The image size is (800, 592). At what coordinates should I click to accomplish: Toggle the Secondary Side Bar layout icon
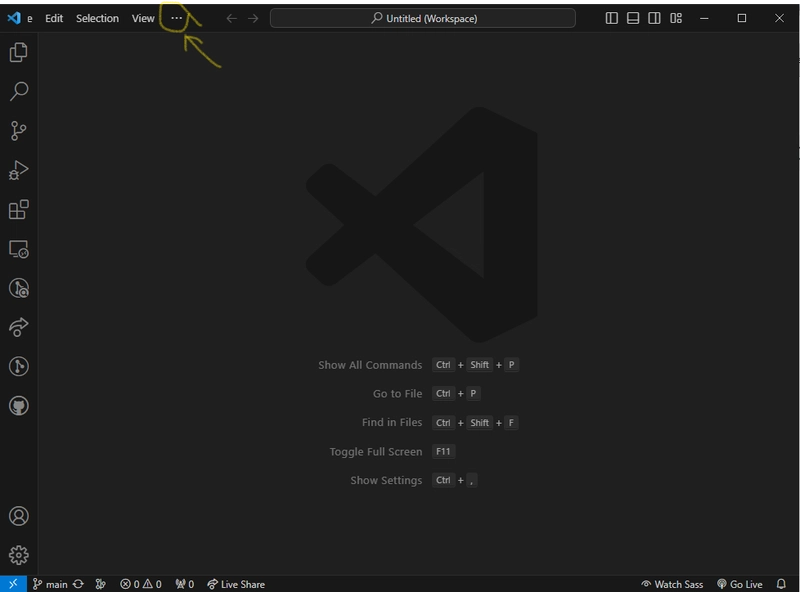pos(654,18)
